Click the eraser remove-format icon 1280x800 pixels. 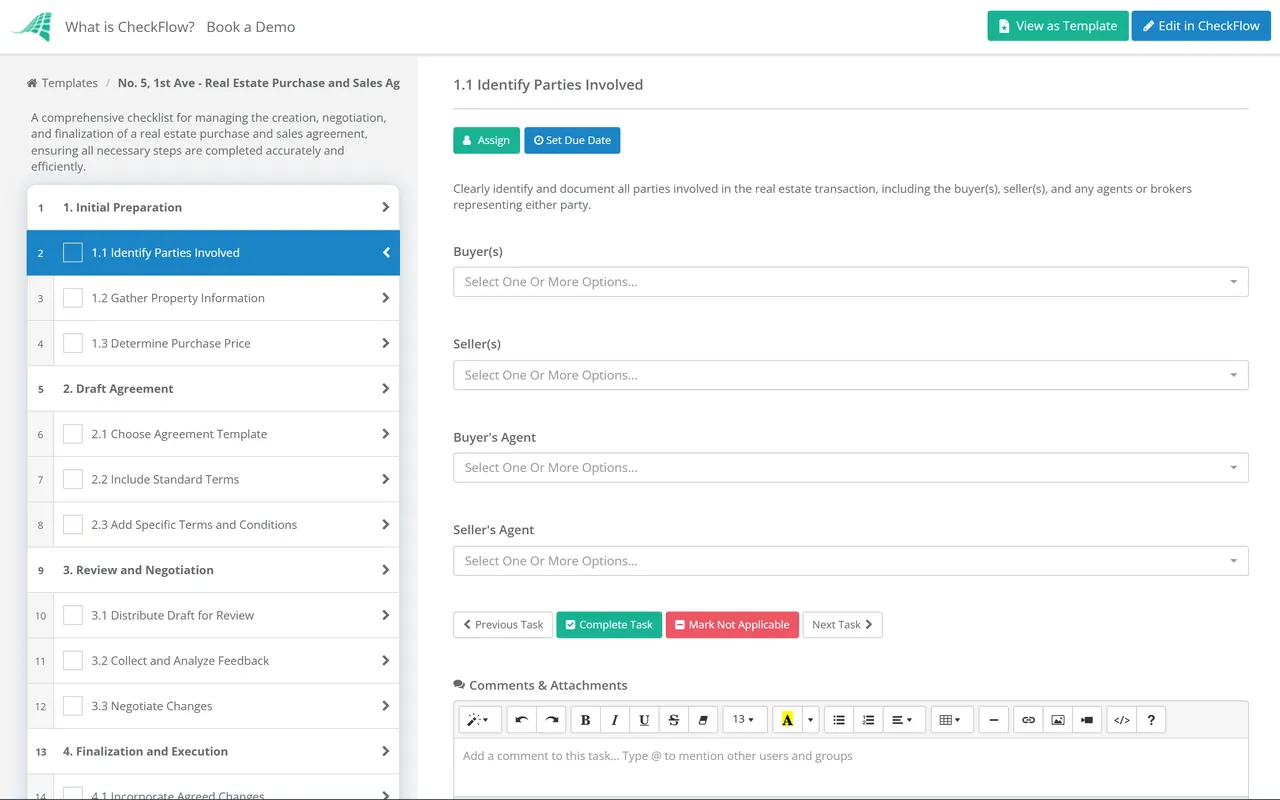click(x=703, y=720)
